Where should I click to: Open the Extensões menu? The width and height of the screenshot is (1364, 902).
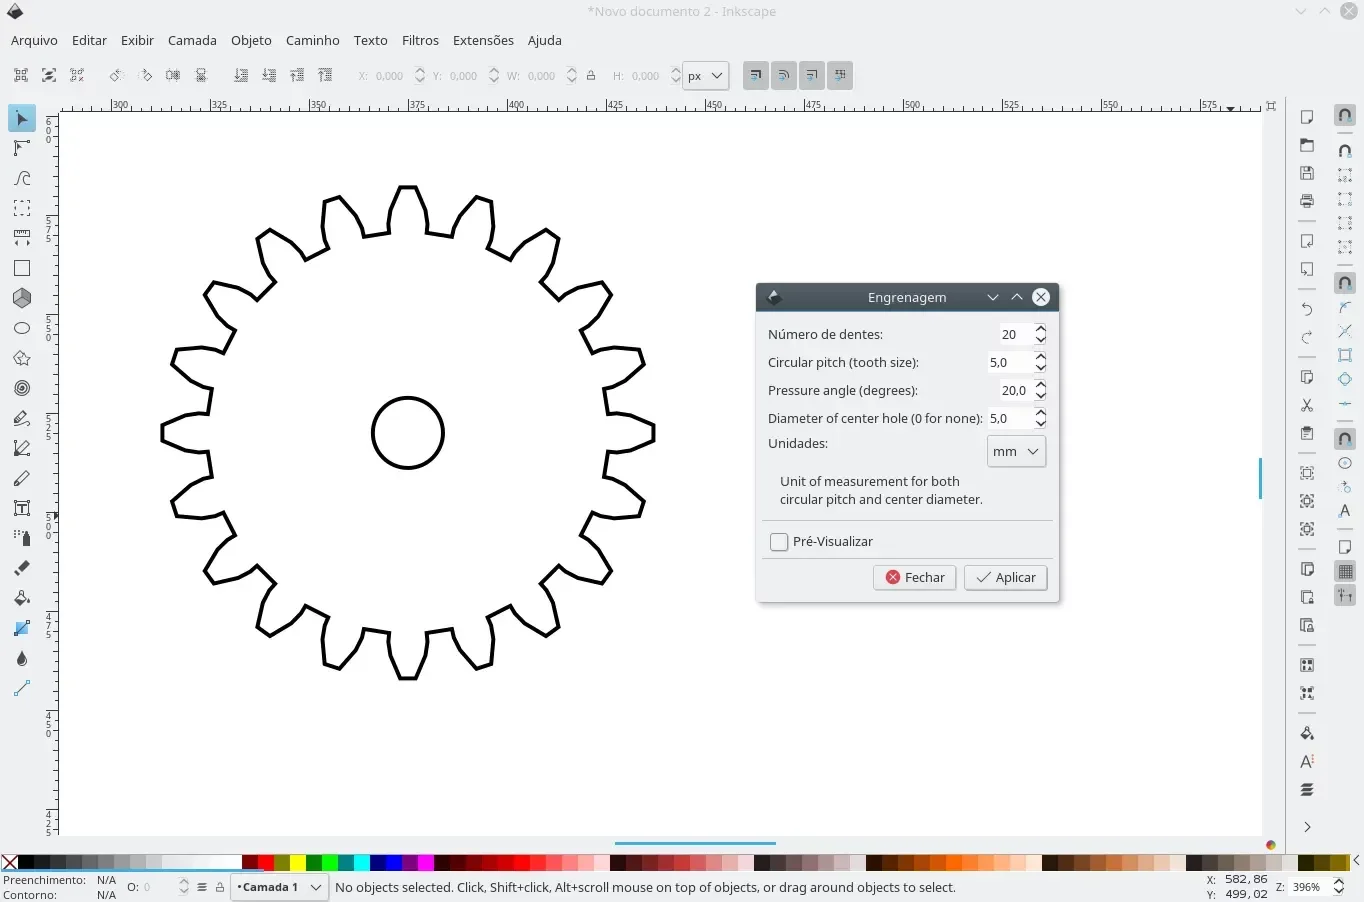tap(483, 41)
